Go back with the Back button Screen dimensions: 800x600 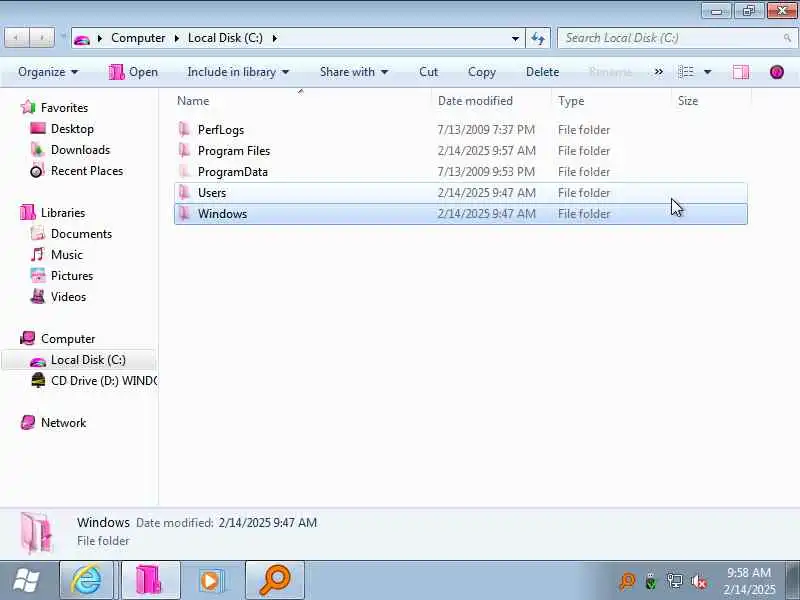[x=16, y=38]
